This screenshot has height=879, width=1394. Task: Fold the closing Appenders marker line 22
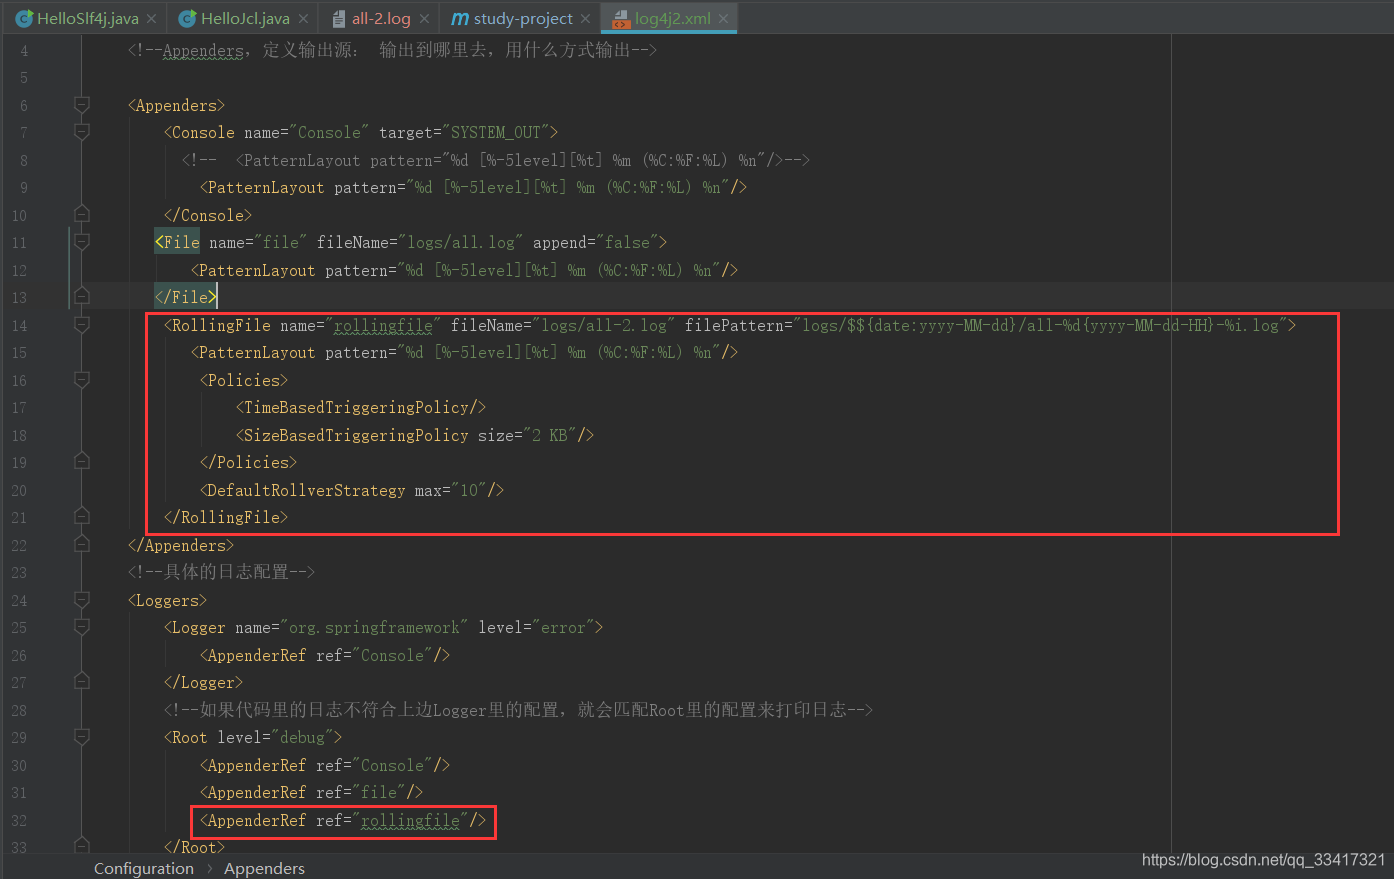pos(82,545)
